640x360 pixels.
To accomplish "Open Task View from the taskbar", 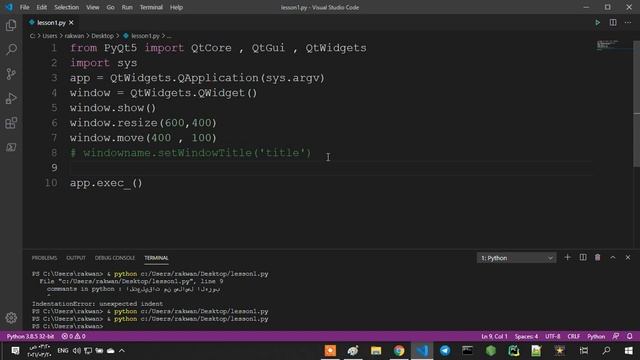I will tap(584, 350).
